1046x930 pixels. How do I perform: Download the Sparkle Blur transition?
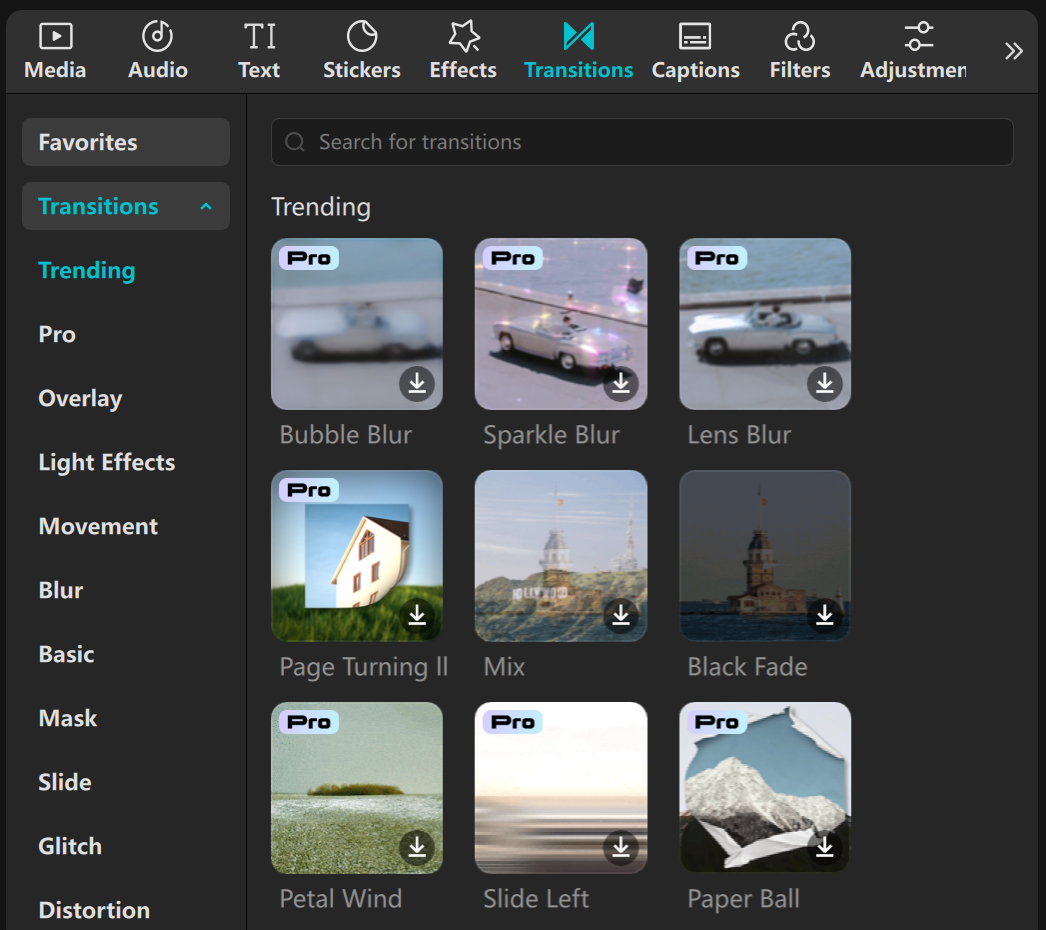coord(621,384)
